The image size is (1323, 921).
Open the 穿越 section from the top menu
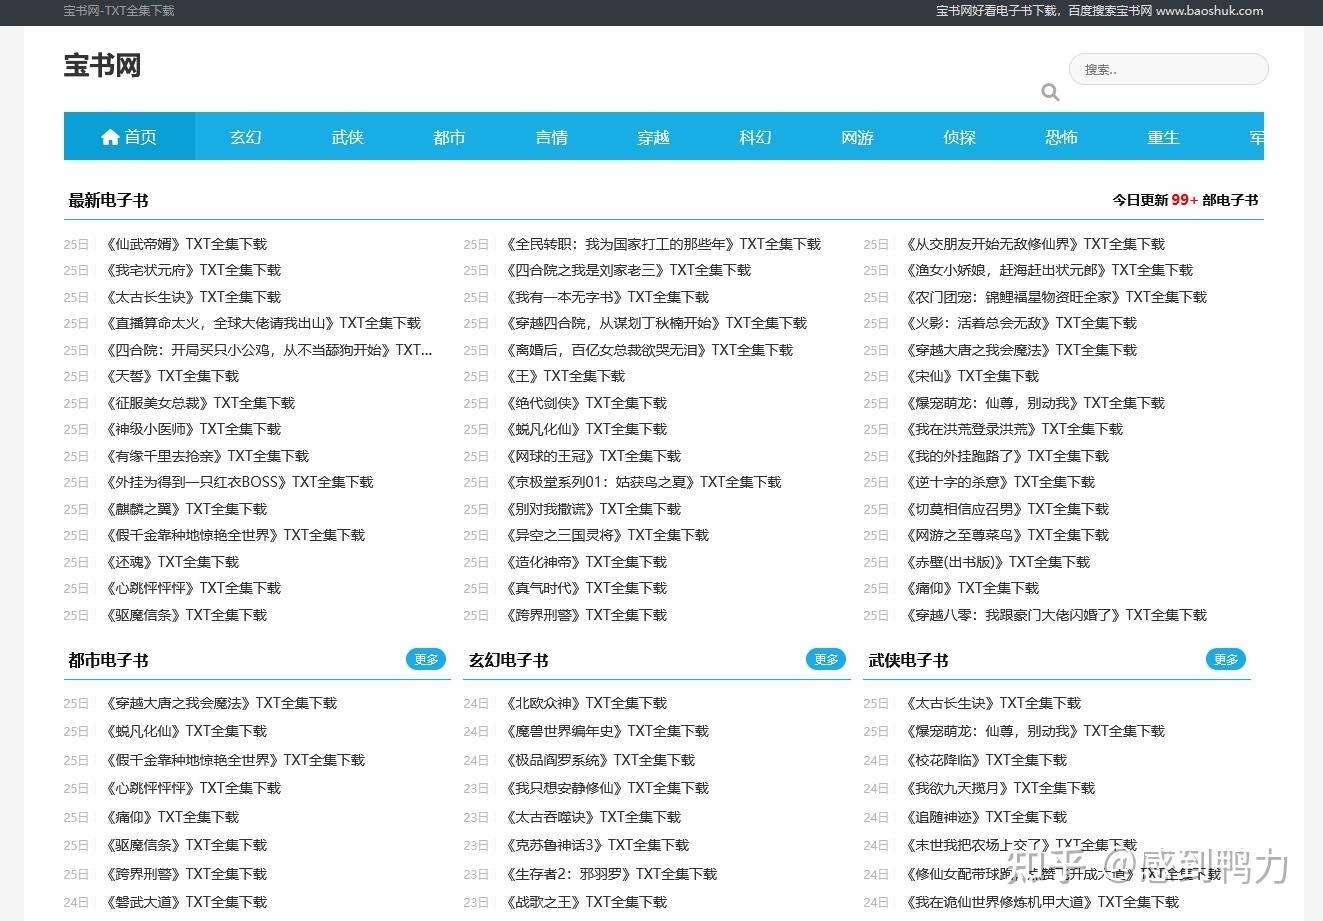653,137
